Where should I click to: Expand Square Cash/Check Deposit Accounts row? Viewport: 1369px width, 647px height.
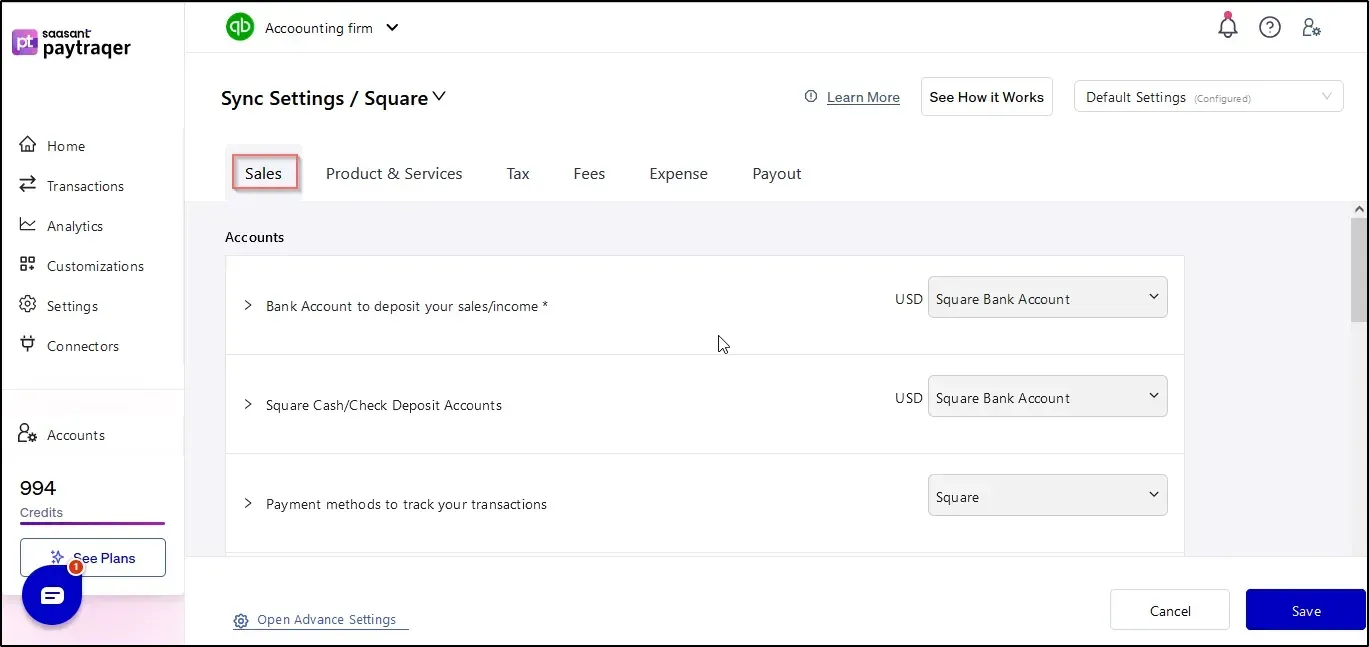(x=248, y=404)
